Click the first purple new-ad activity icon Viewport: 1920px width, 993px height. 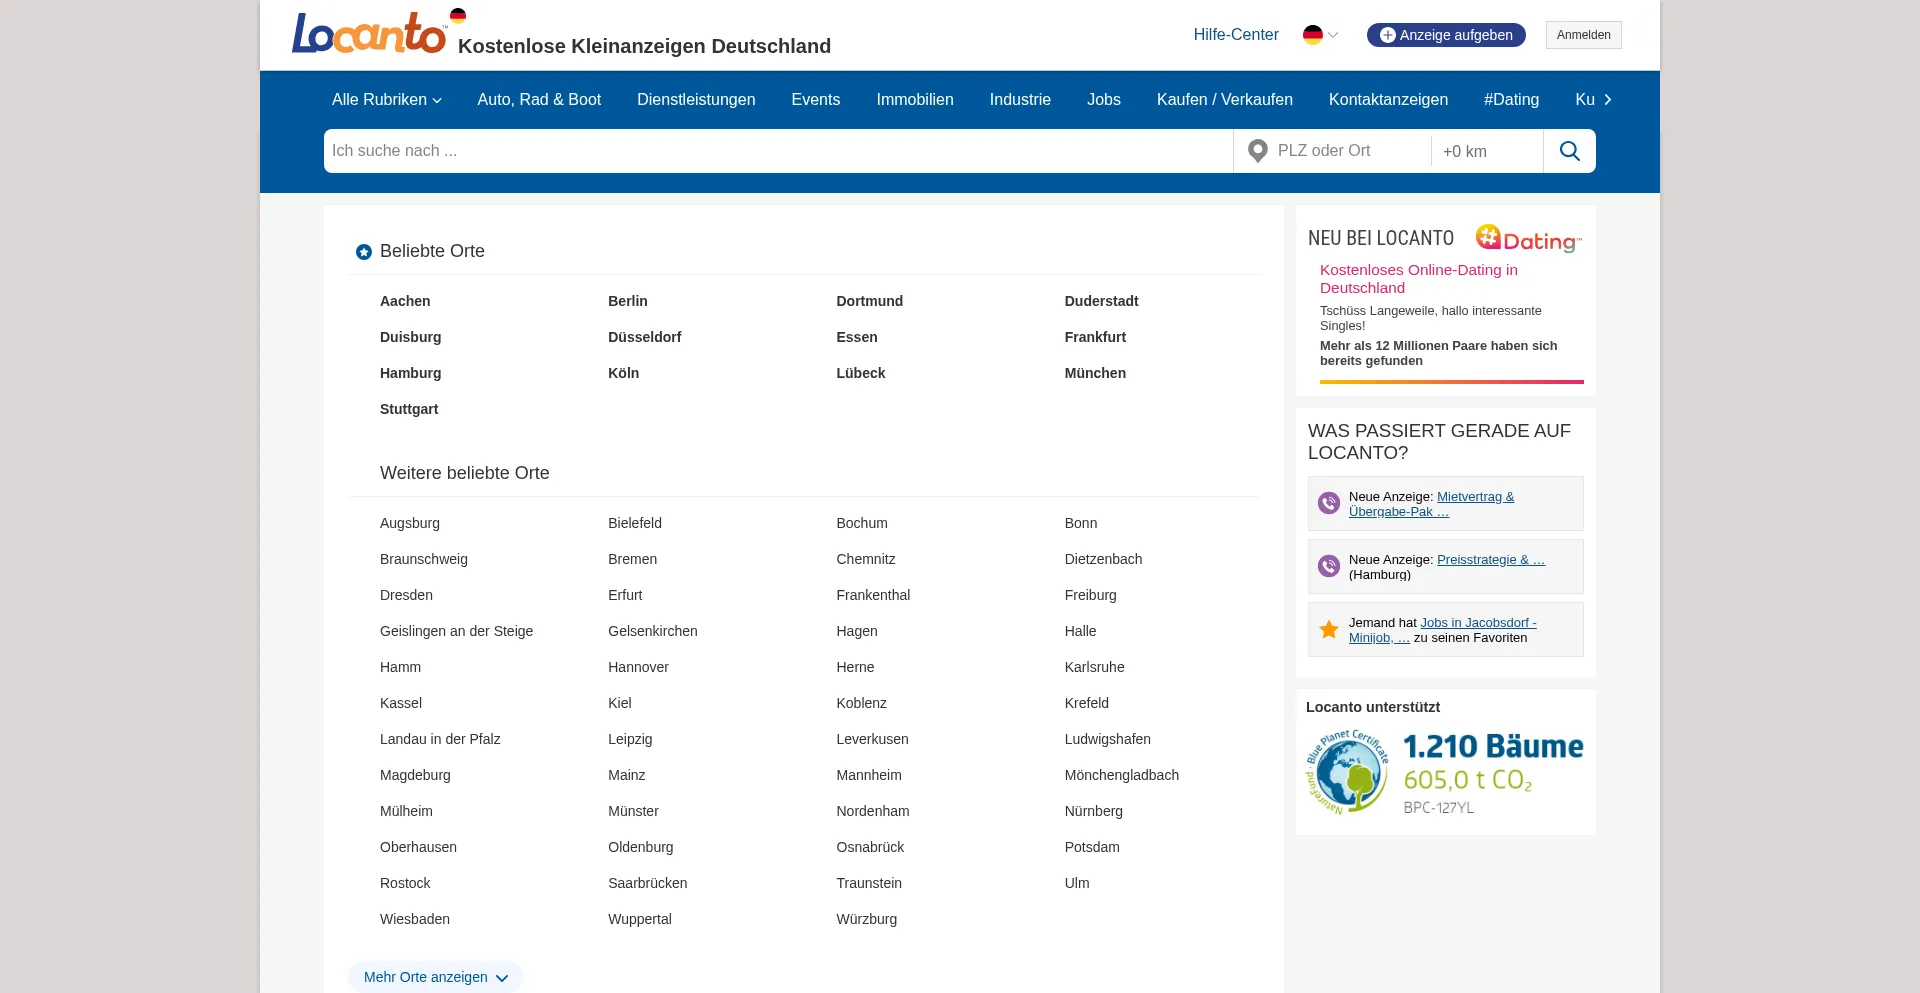coord(1329,504)
